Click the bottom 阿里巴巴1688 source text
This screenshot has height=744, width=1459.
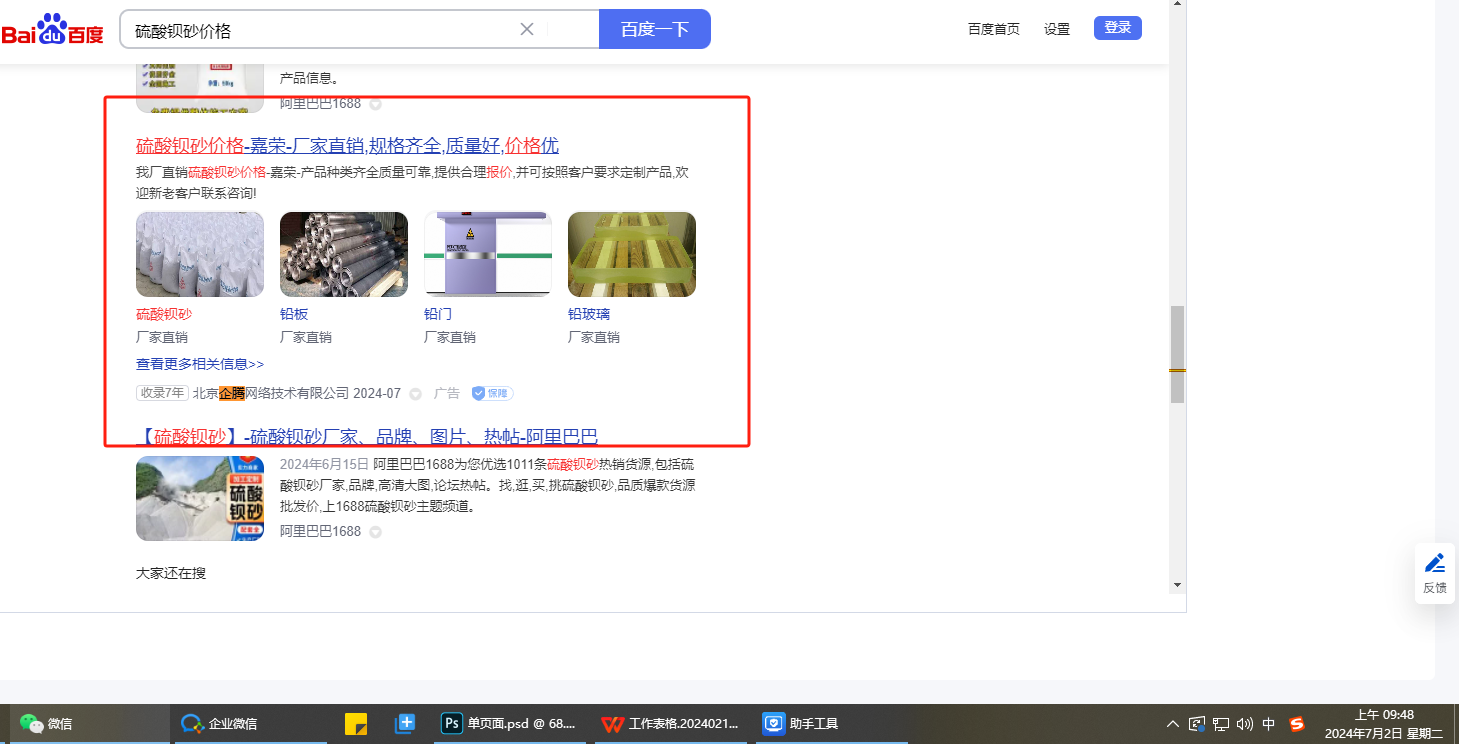(x=320, y=531)
